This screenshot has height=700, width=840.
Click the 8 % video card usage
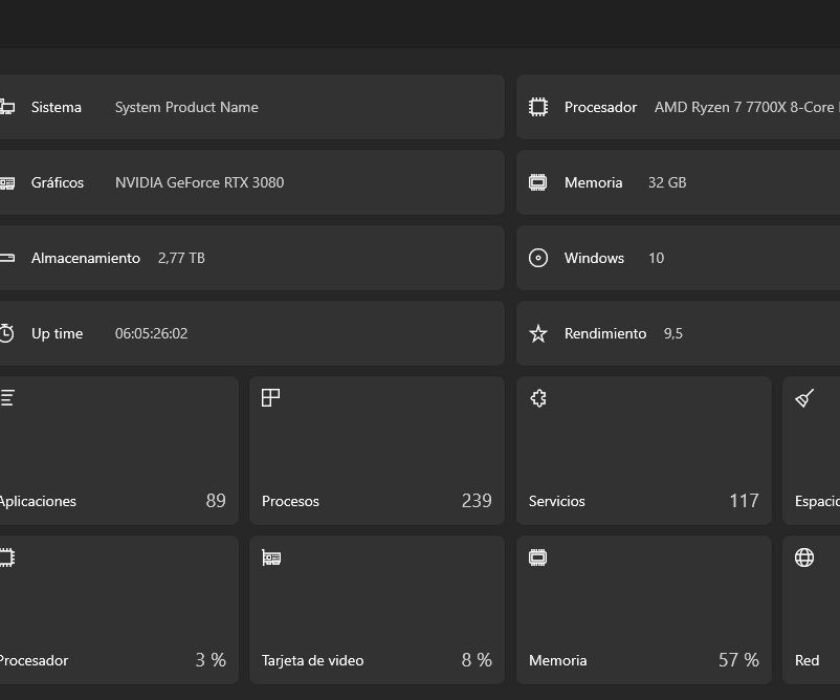coord(476,660)
